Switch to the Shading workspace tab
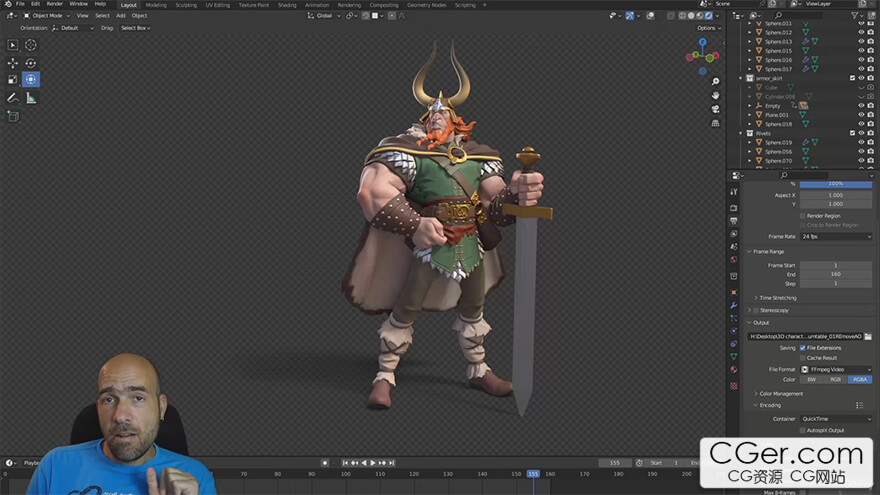880x495 pixels. (x=287, y=4)
